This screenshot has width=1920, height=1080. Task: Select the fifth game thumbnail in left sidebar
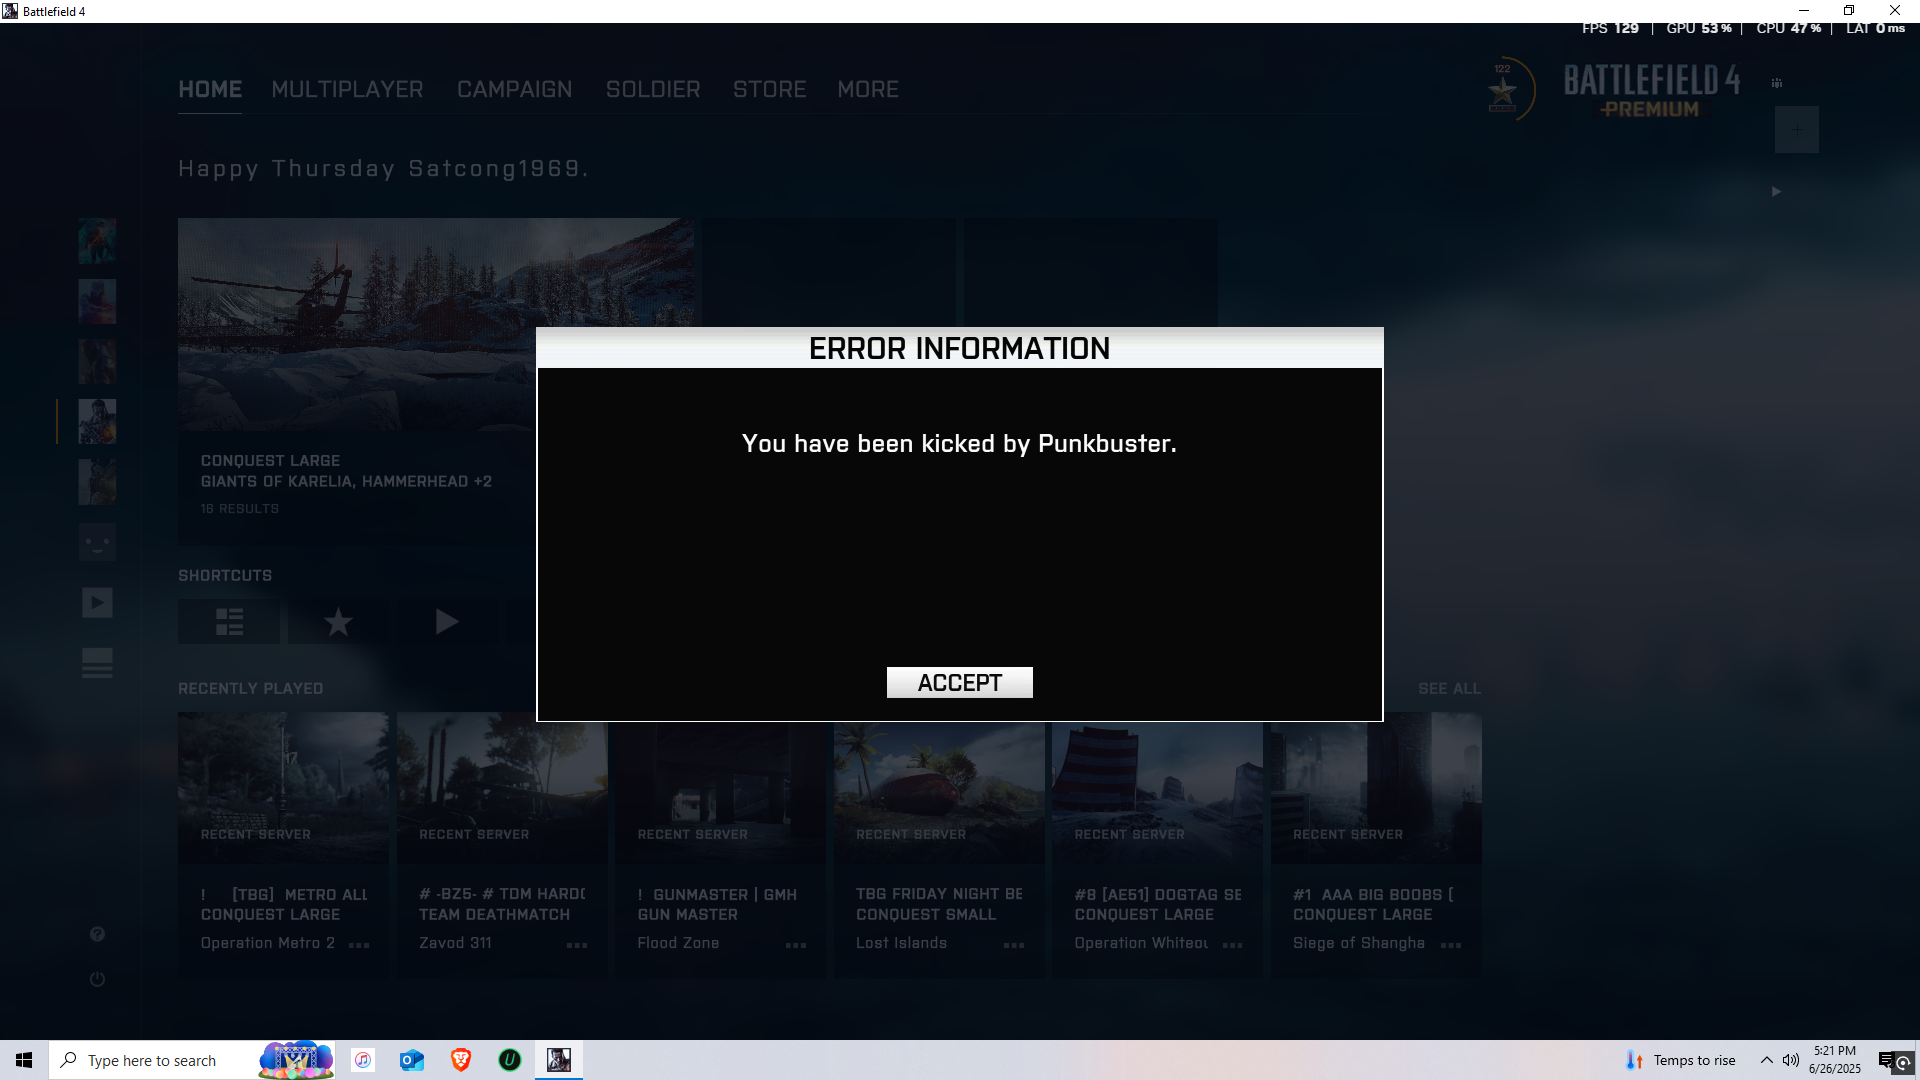pyautogui.click(x=97, y=481)
